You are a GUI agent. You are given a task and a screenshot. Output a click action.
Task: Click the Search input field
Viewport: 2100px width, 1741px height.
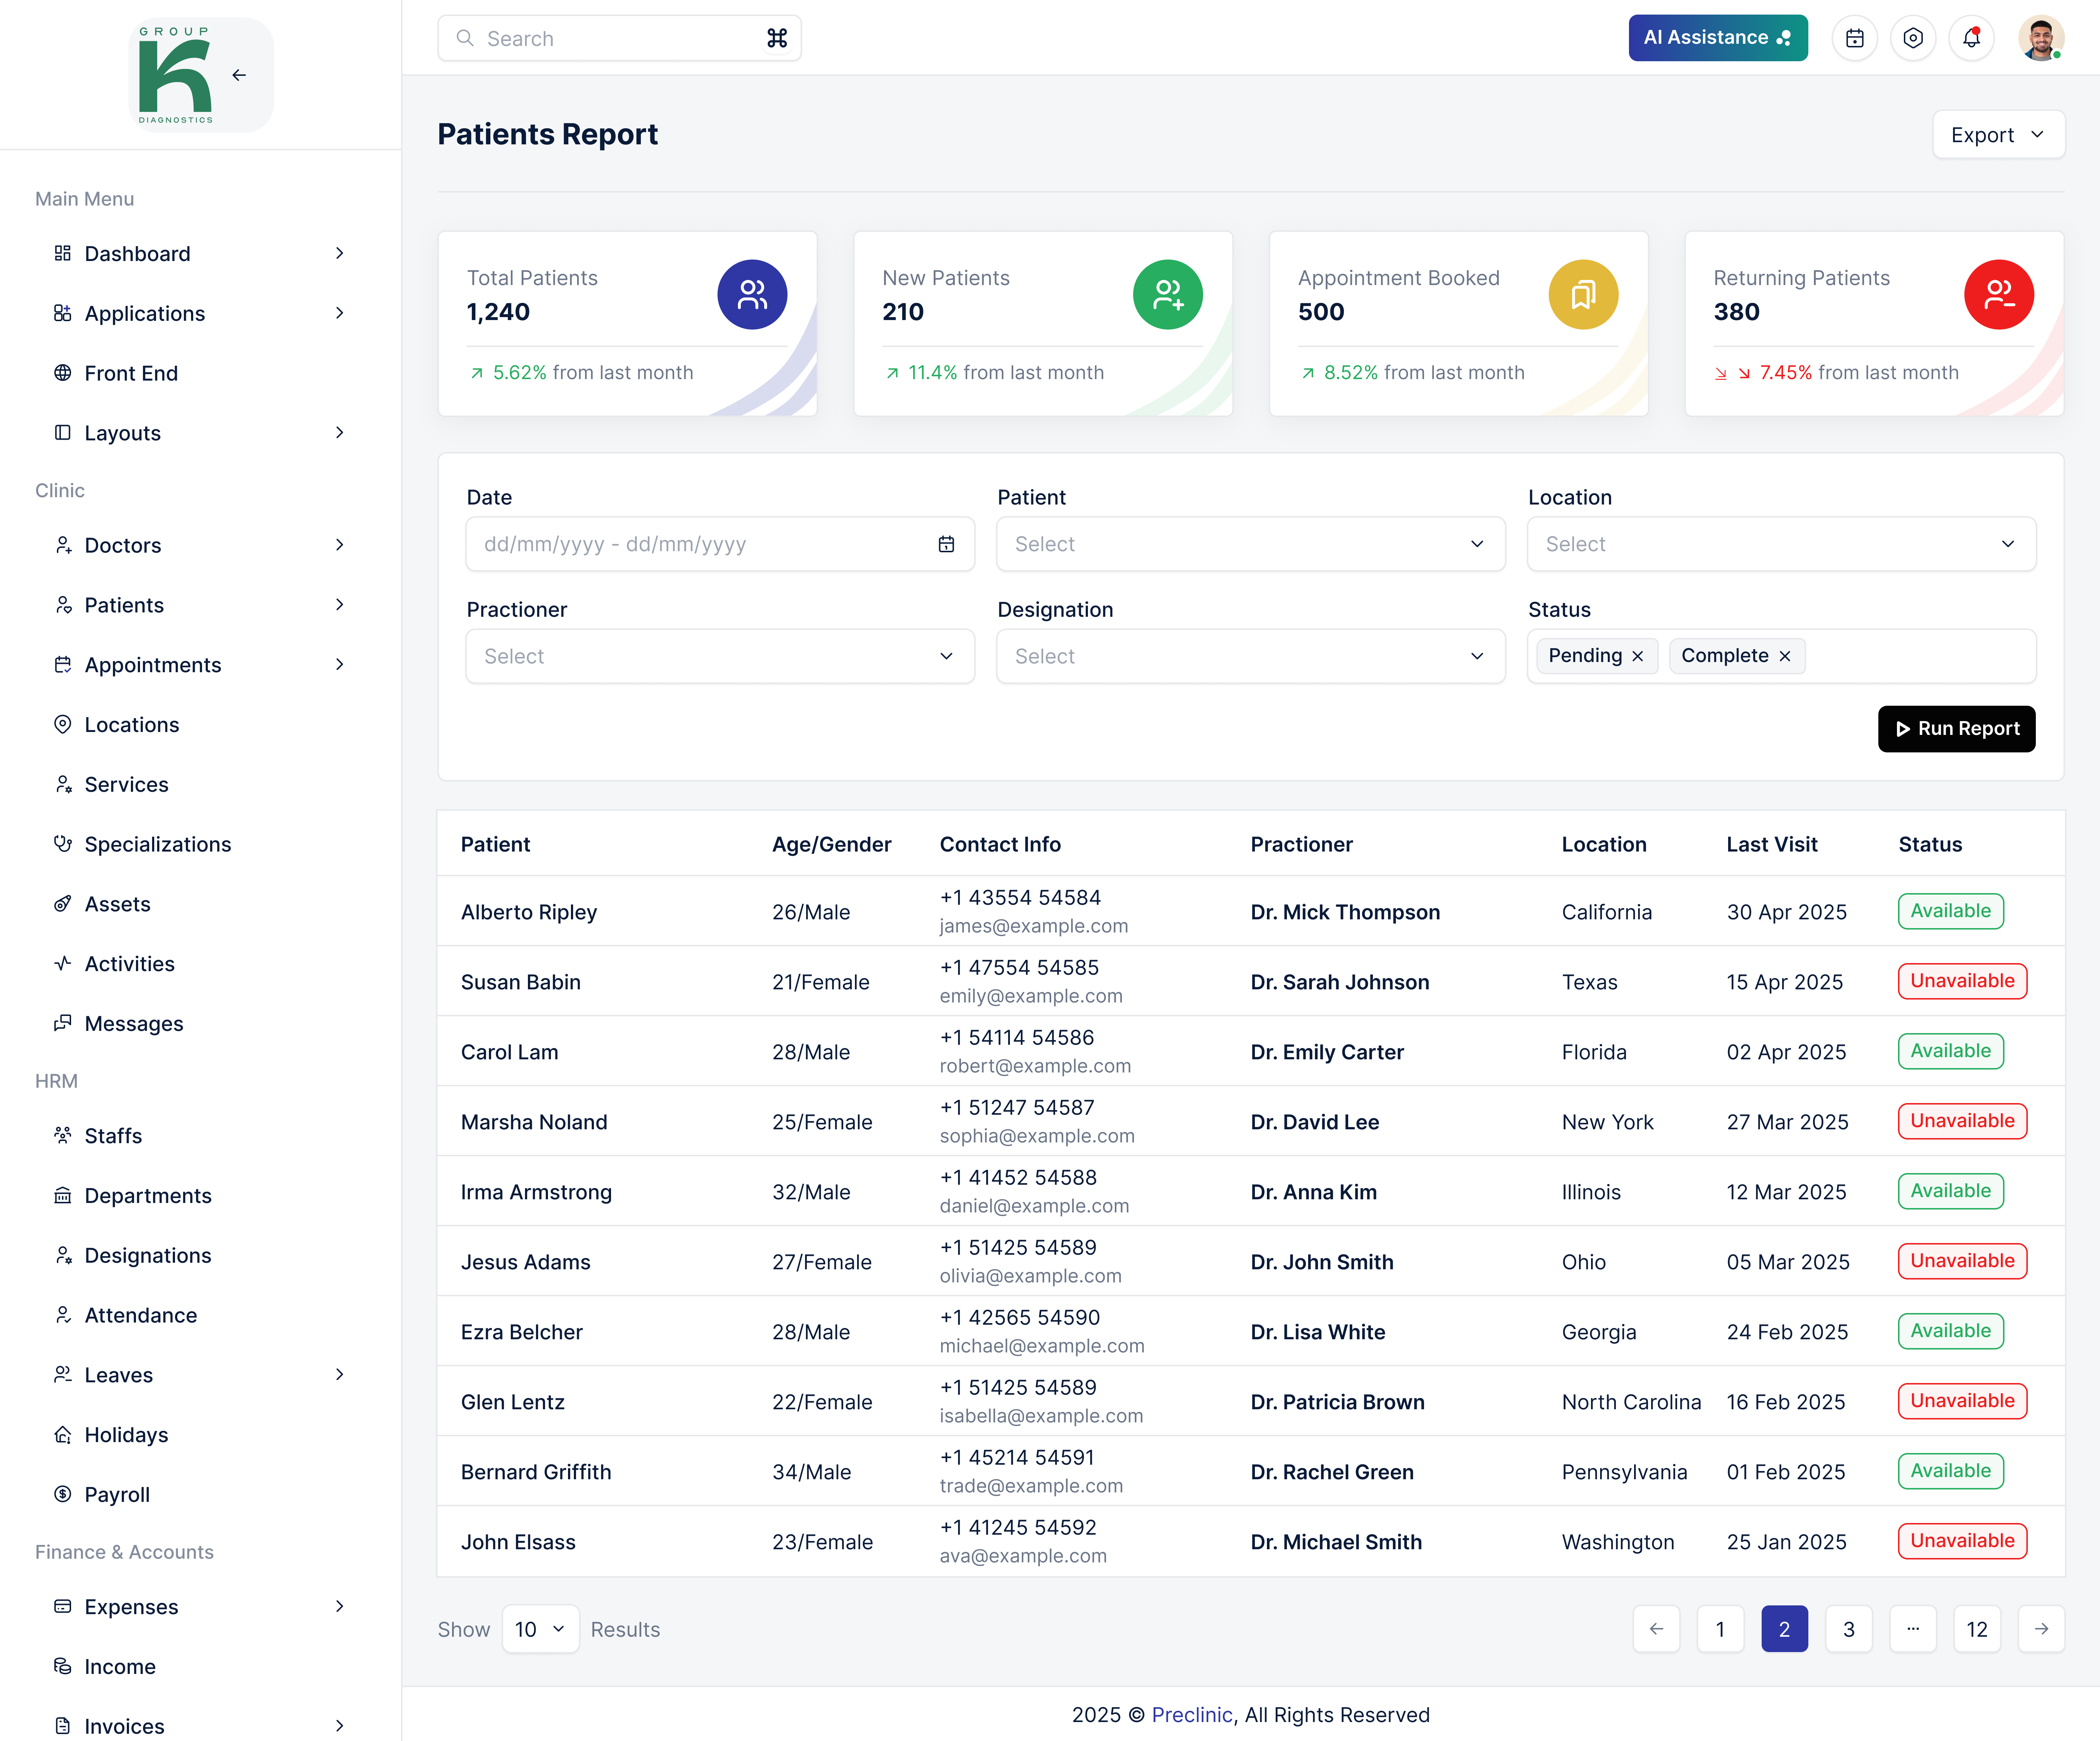pos(610,38)
